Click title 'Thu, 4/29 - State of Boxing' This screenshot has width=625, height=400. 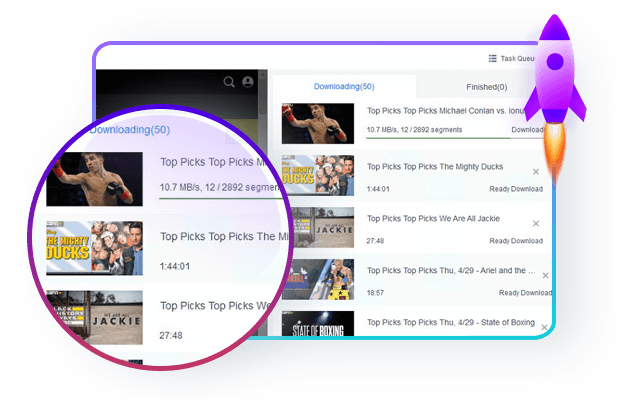(487, 322)
